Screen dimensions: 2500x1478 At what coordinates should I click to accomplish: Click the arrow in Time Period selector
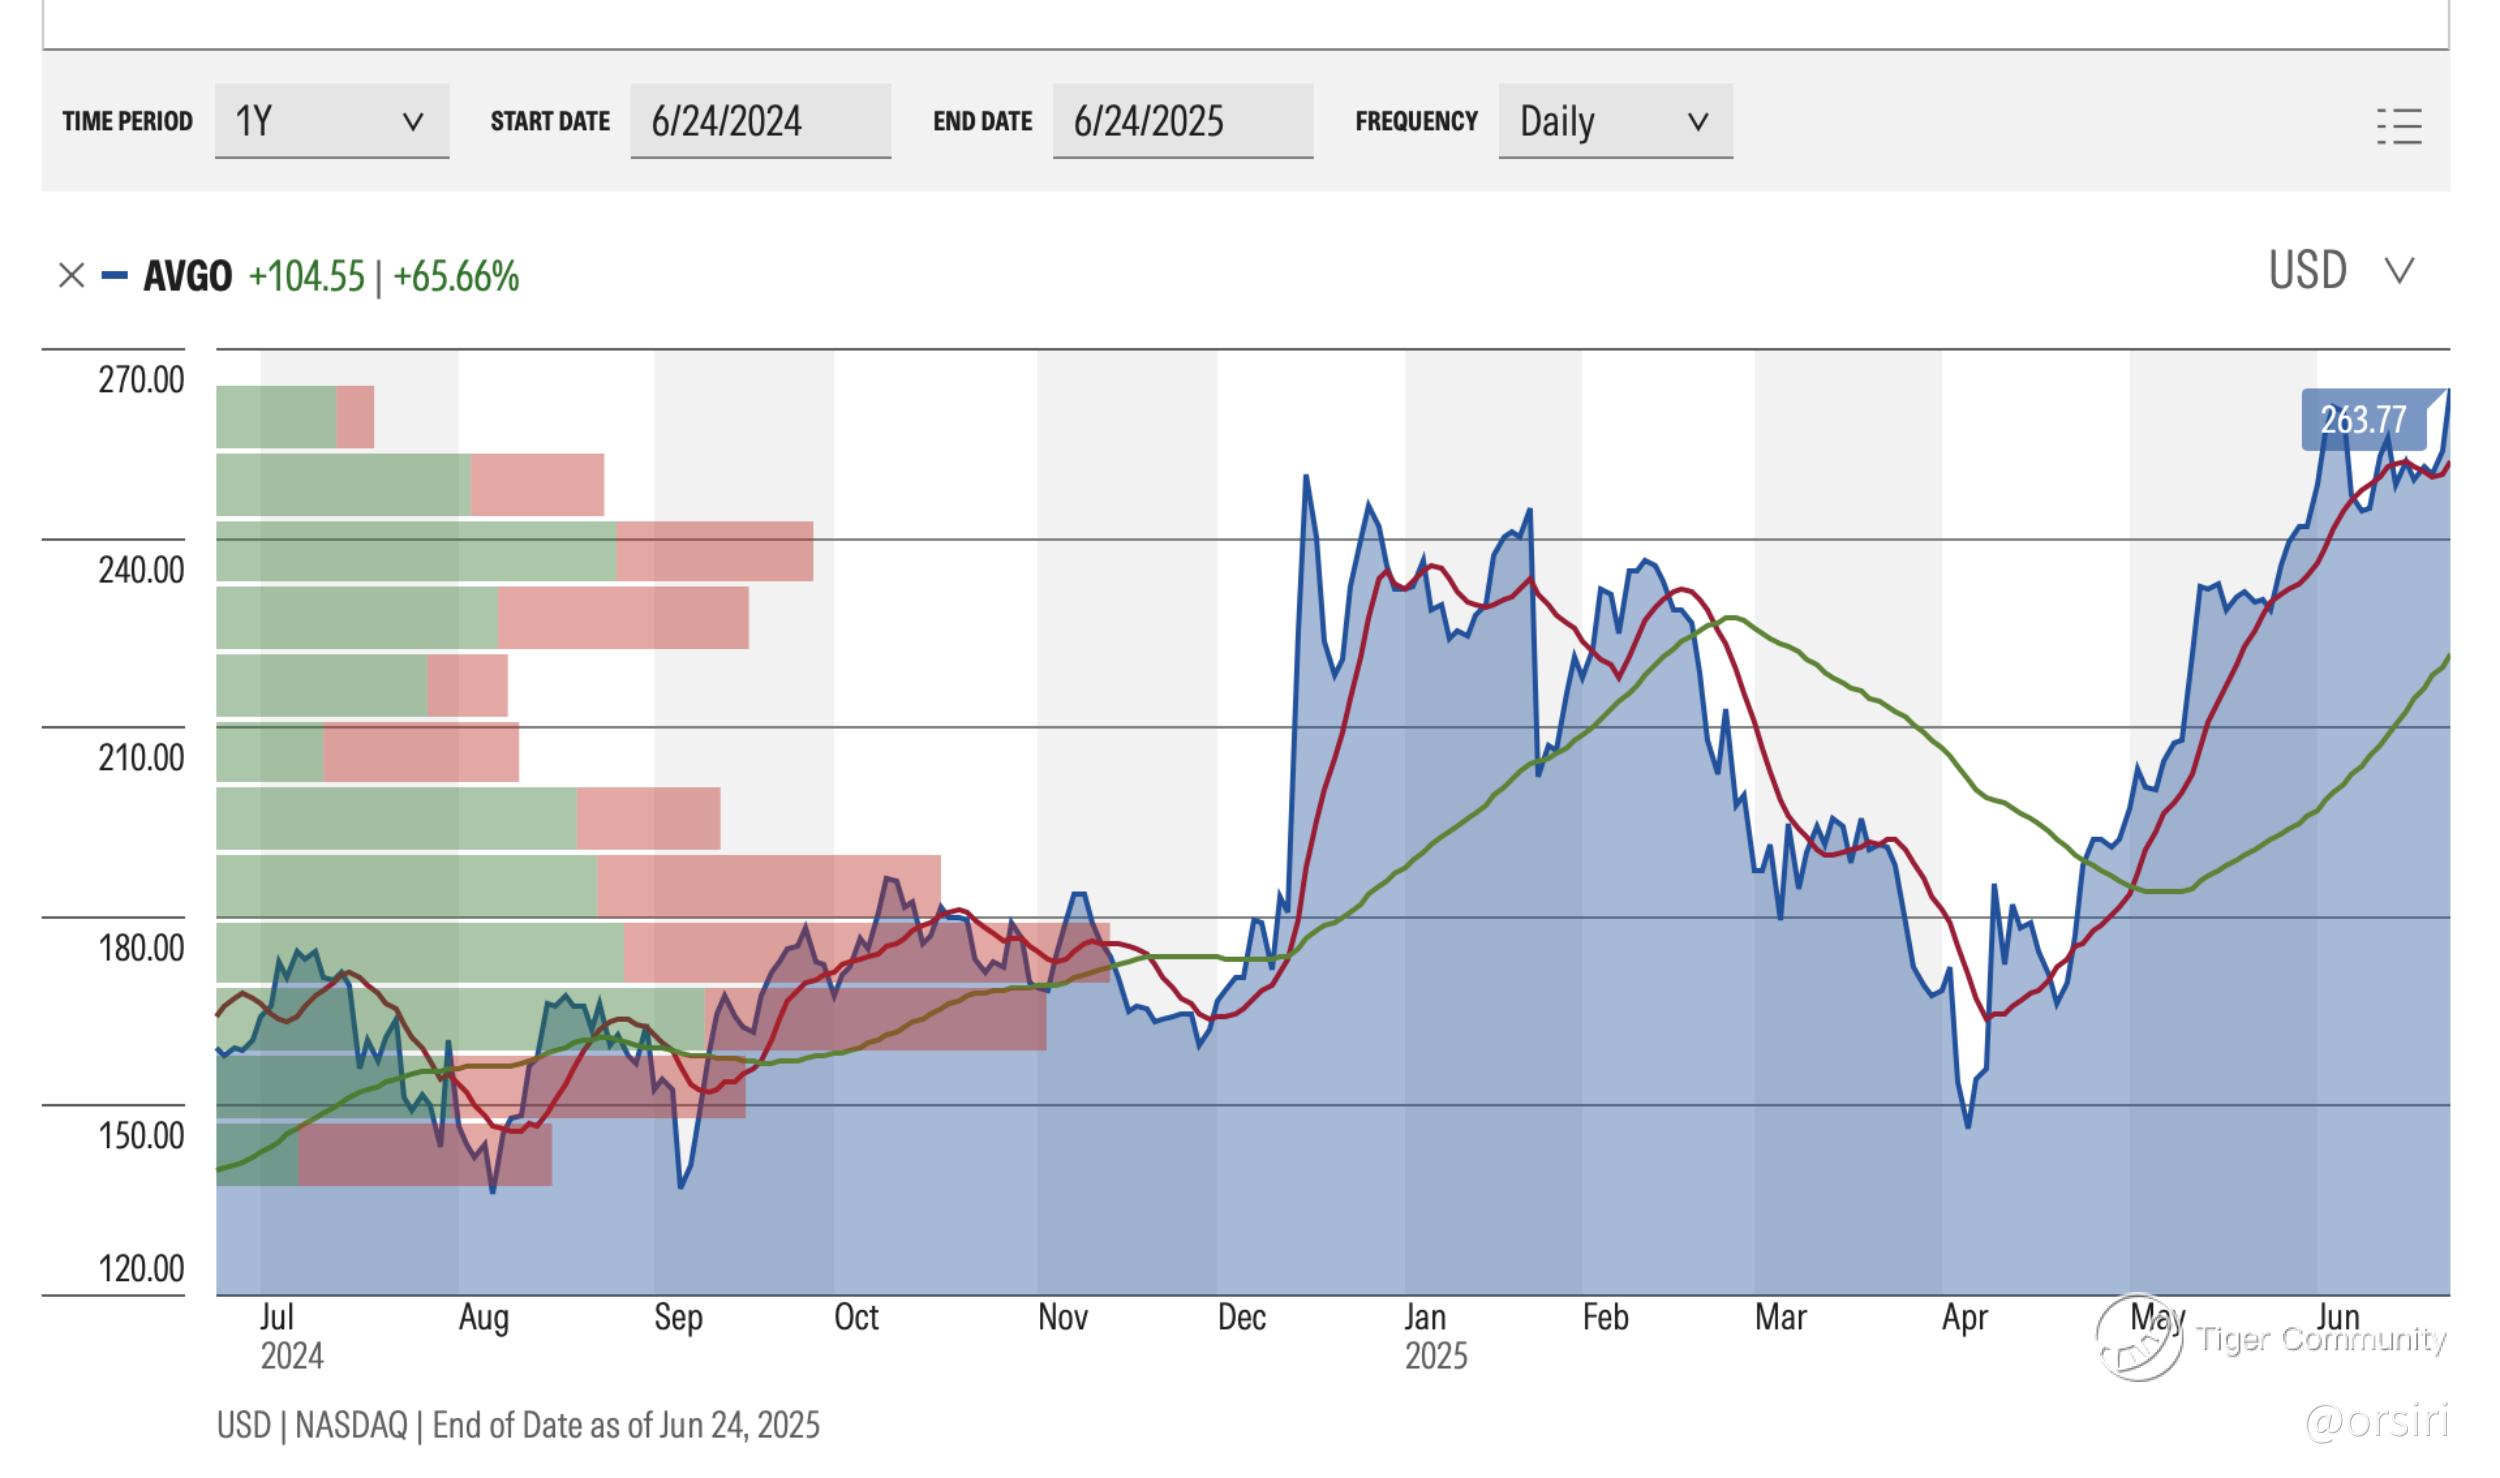pyautogui.click(x=412, y=122)
